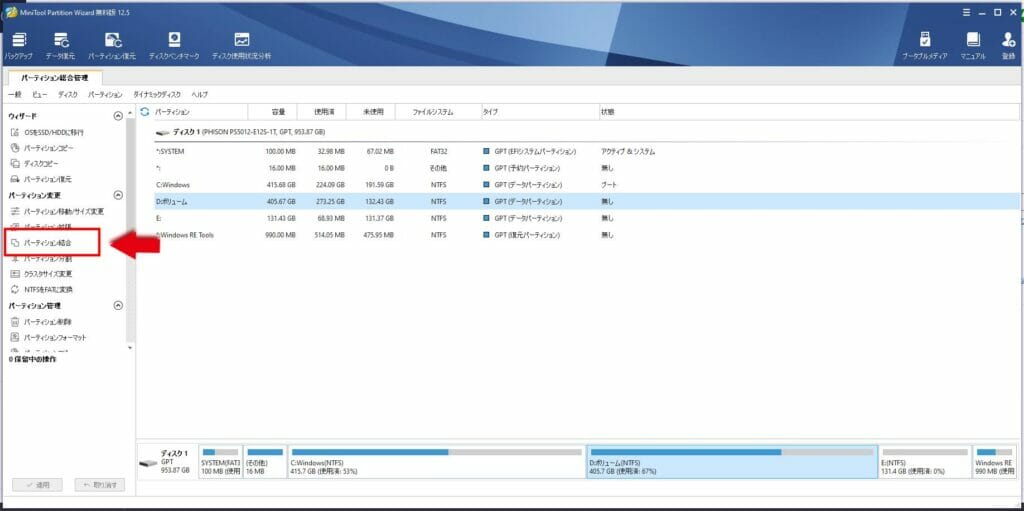Sort by the ファイルシステム column header

[x=438, y=112]
